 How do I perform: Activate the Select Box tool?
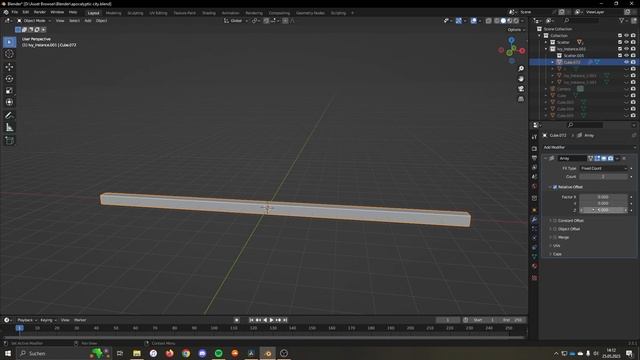pos(9,42)
